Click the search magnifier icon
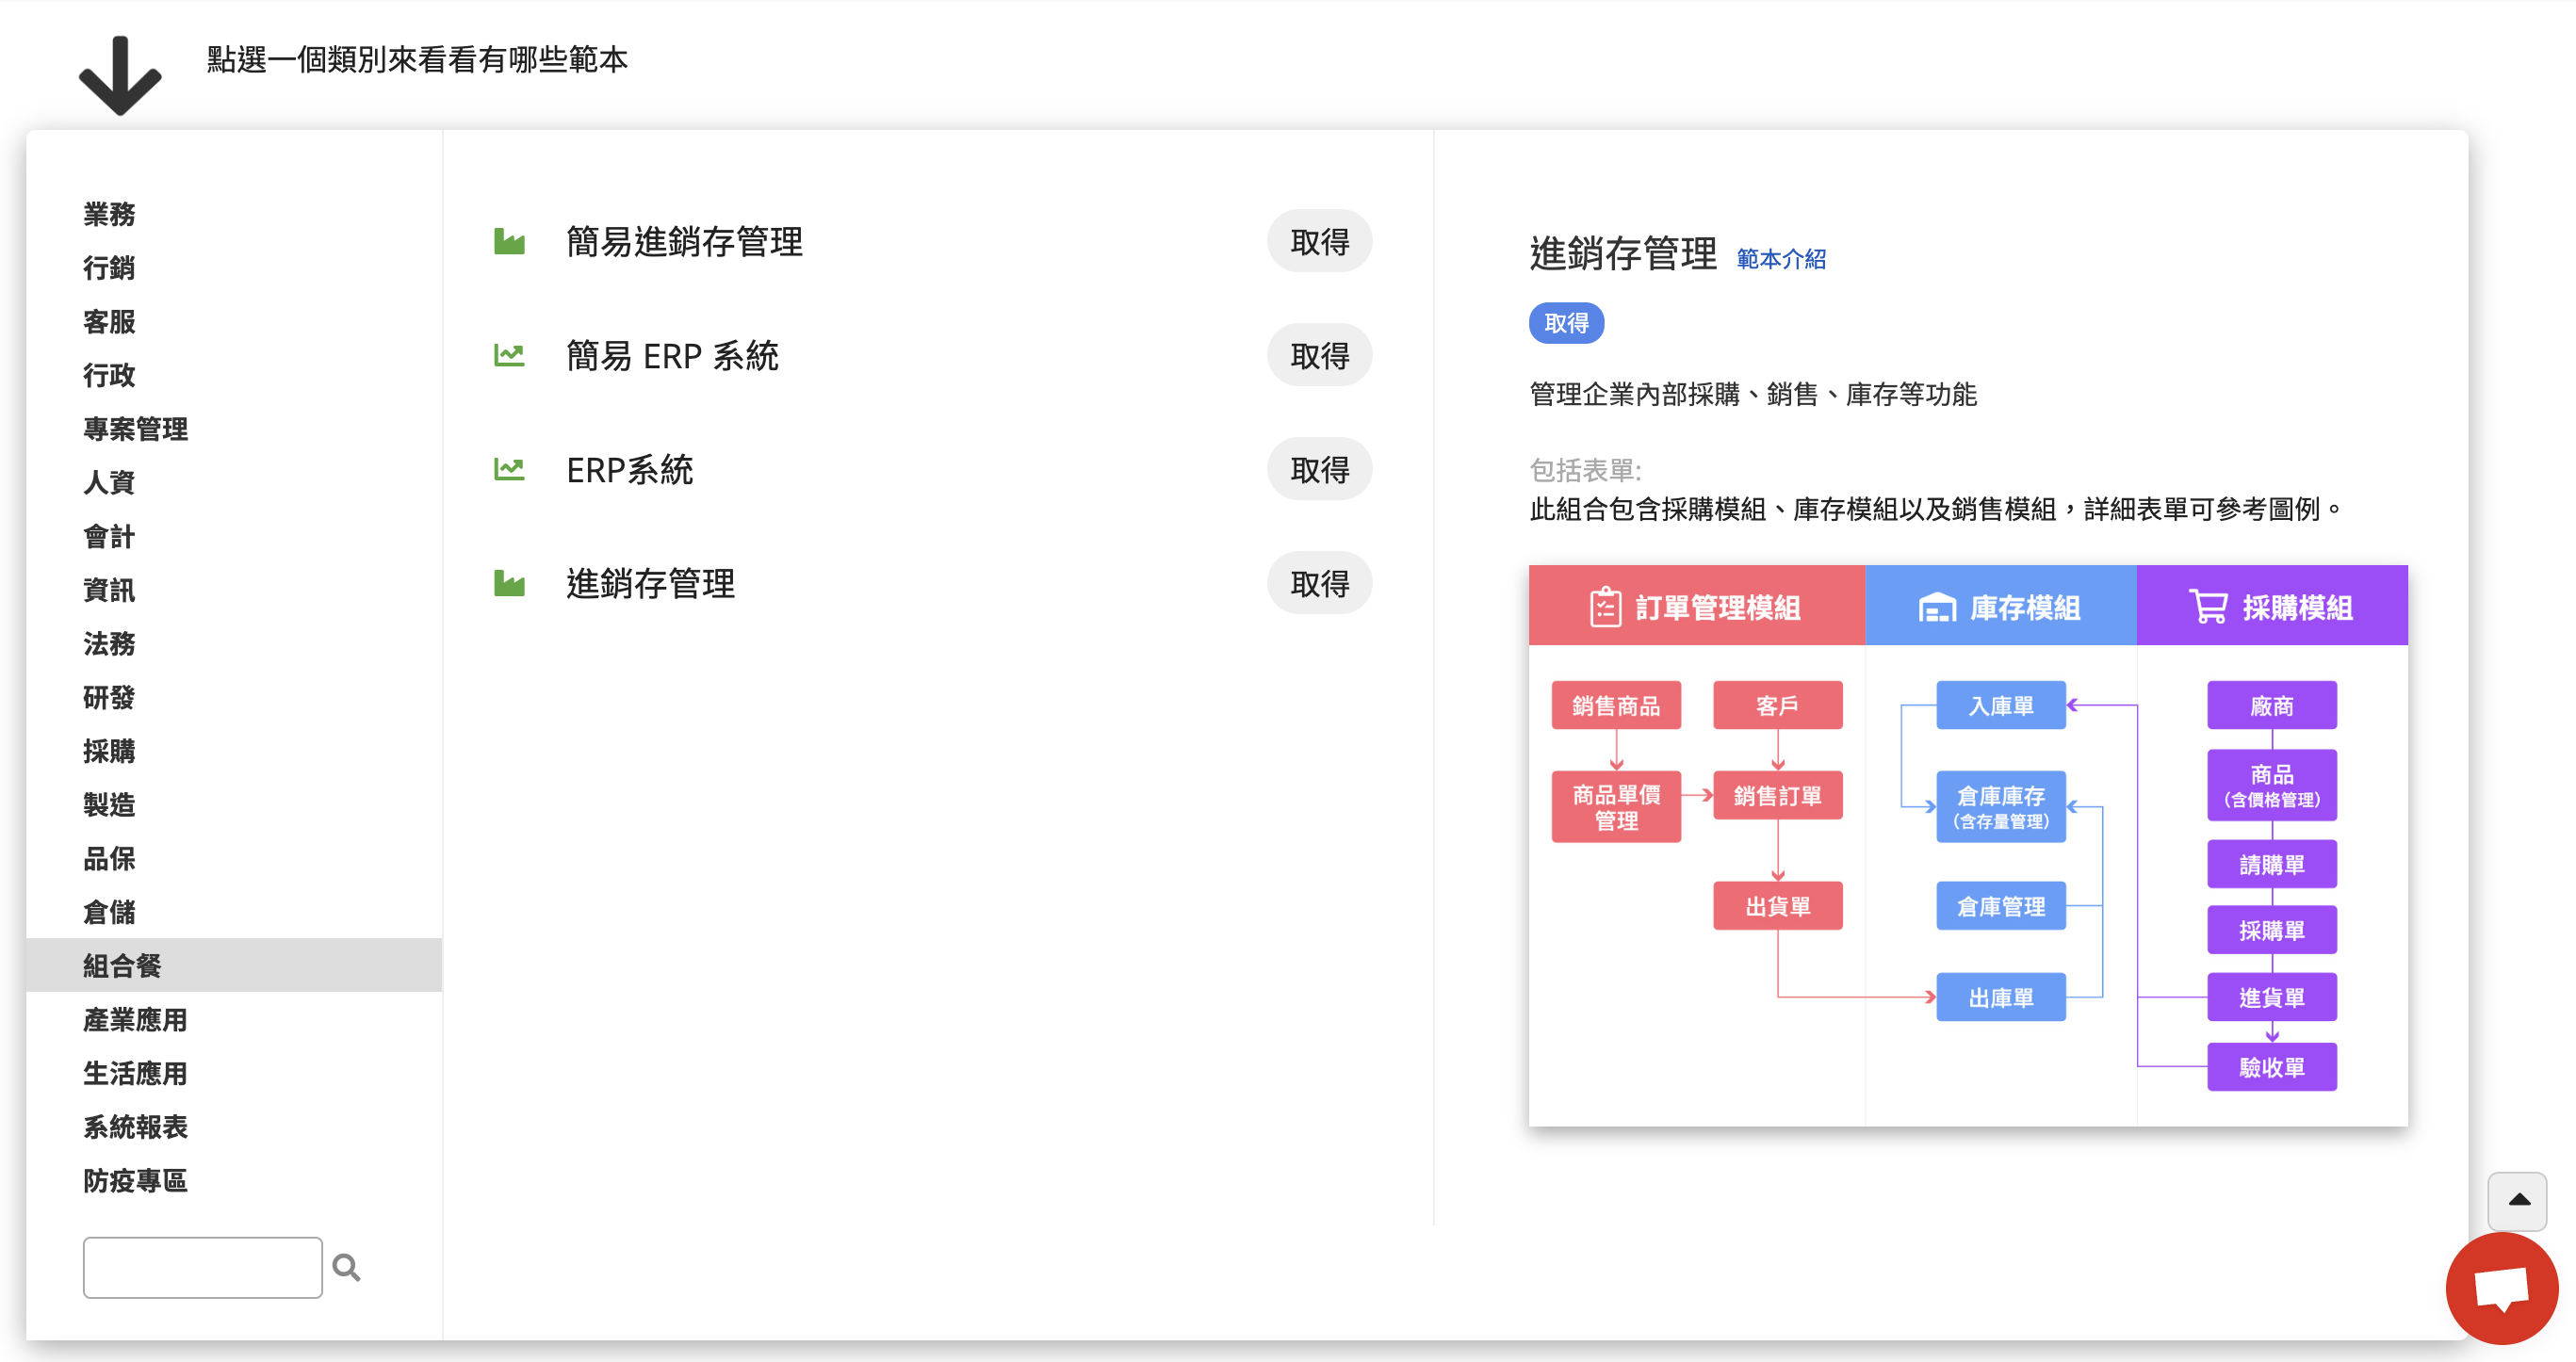 pyautogui.click(x=346, y=1267)
